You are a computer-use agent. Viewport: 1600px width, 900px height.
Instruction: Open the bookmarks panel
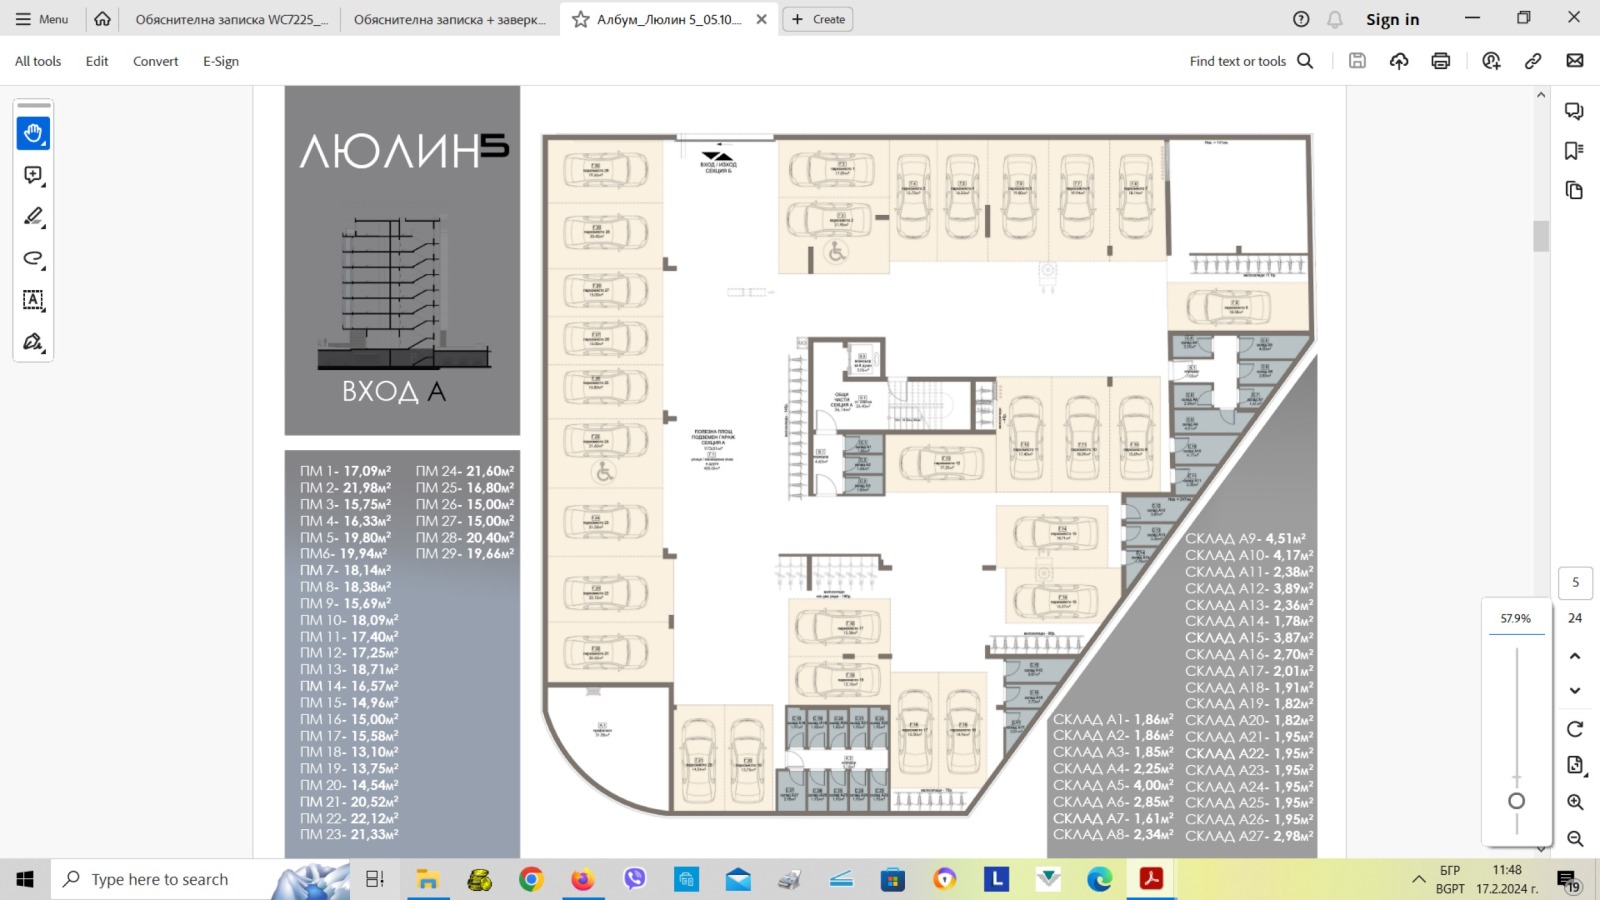[1574, 151]
